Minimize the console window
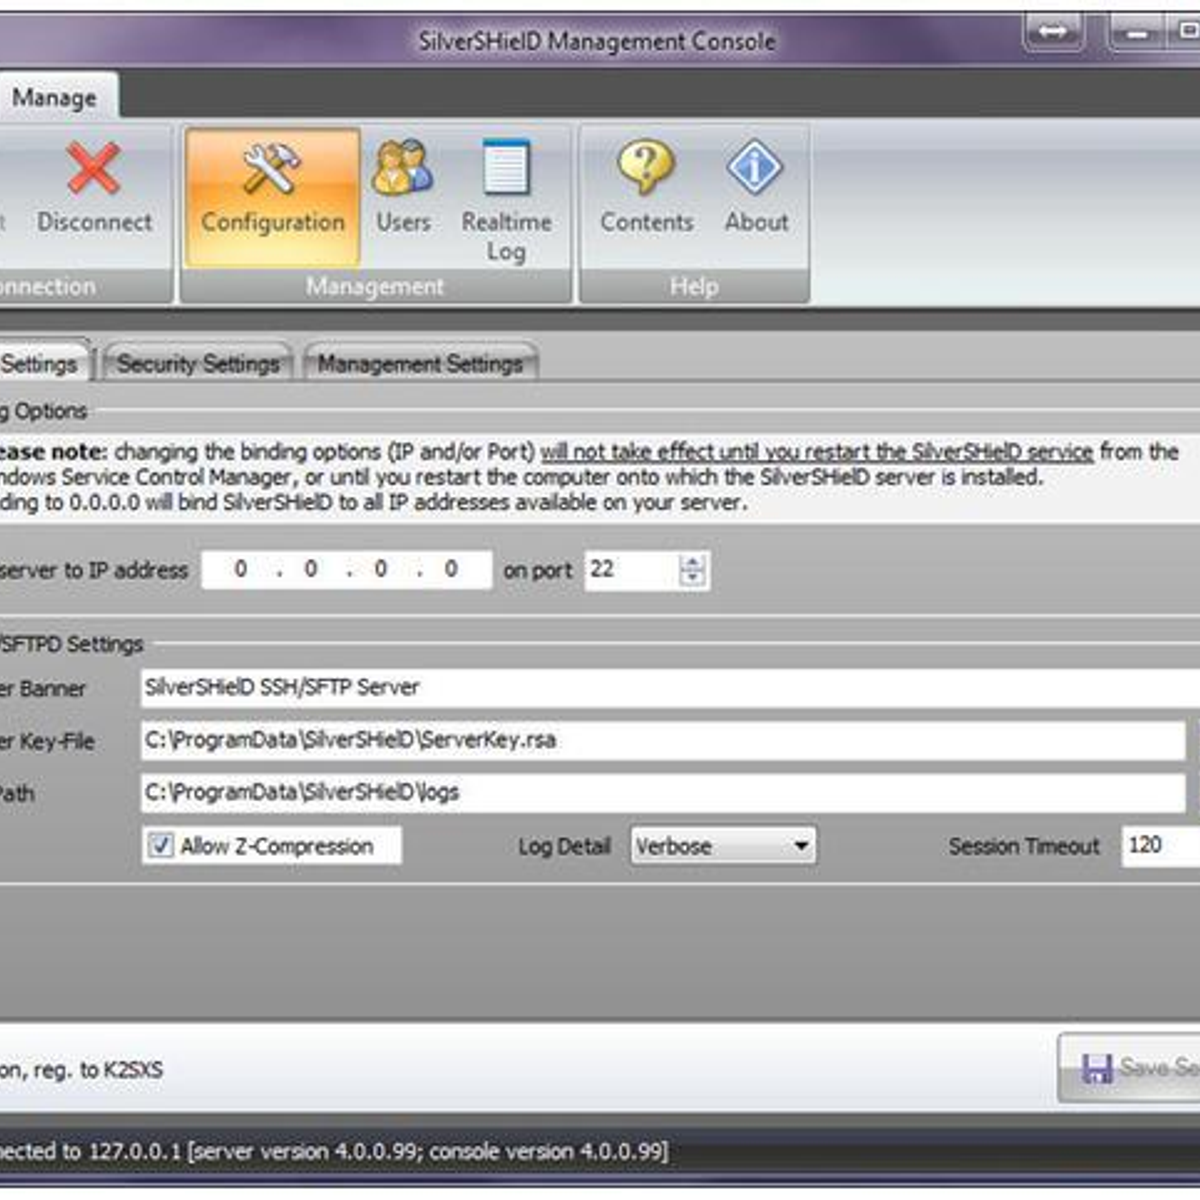 (x=1137, y=32)
